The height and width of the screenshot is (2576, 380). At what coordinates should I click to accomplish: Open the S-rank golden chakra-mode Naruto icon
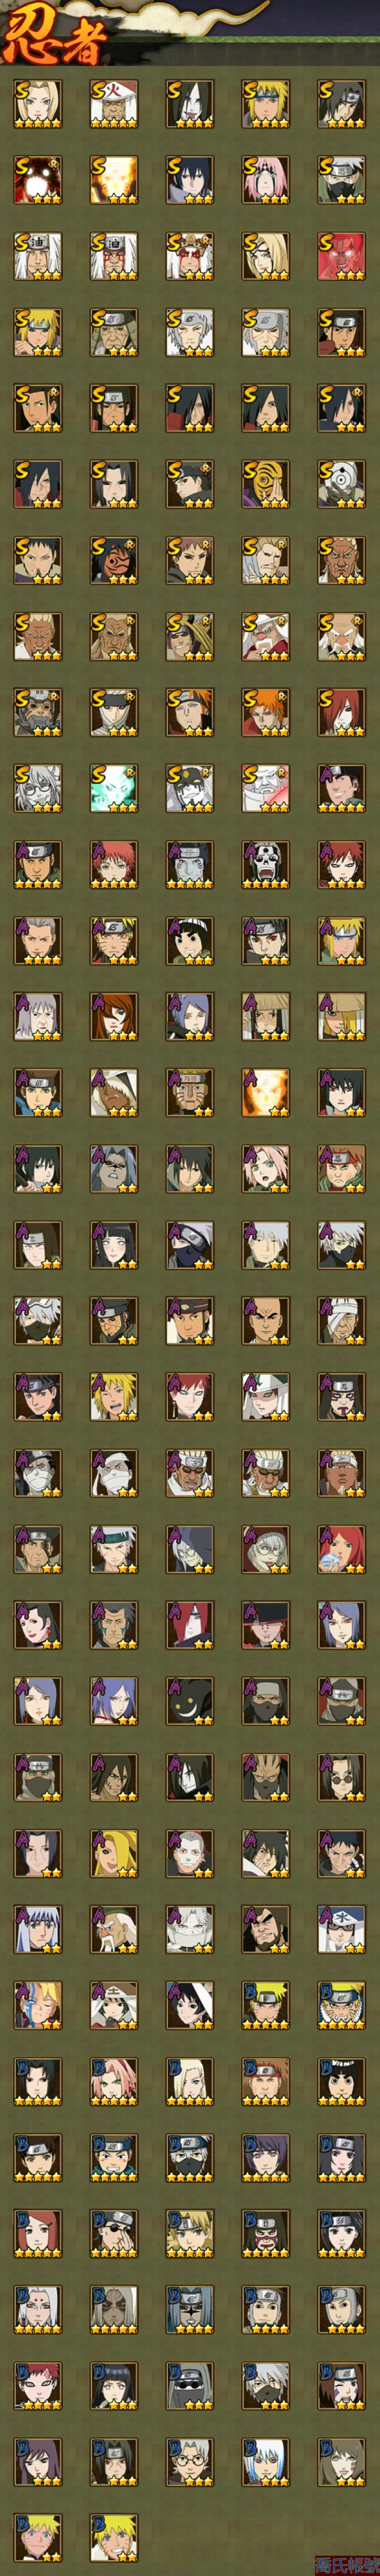point(113,179)
